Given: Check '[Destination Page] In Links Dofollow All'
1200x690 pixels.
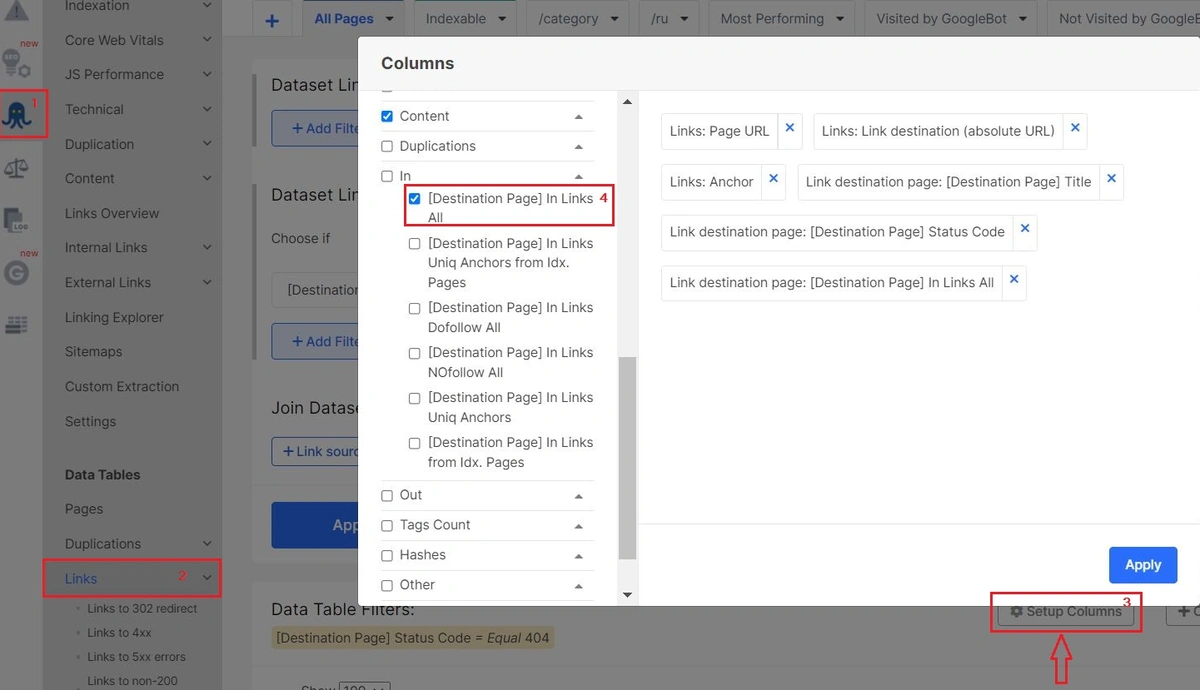Looking at the screenshot, I should [414, 309].
